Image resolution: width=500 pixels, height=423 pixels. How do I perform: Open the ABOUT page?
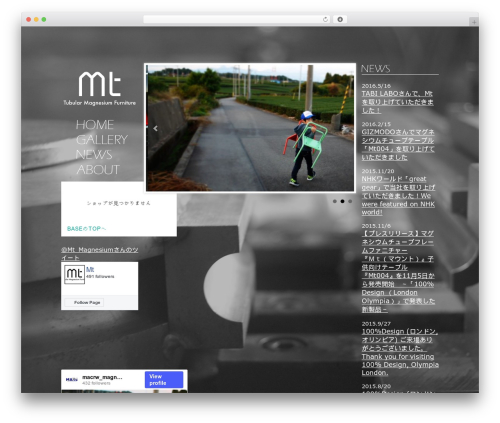pyautogui.click(x=98, y=170)
